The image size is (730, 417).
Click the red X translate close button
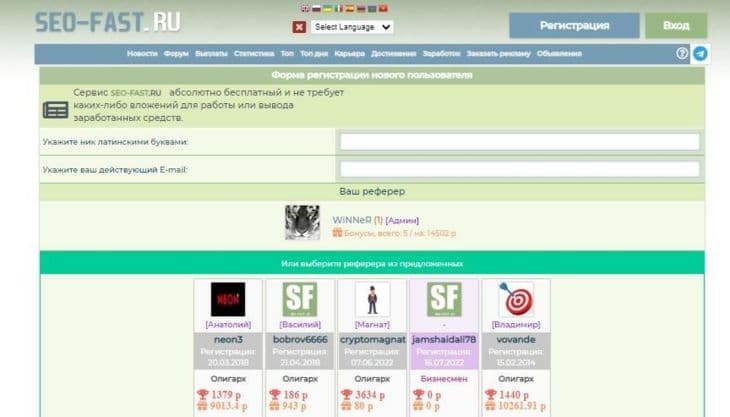pos(299,27)
